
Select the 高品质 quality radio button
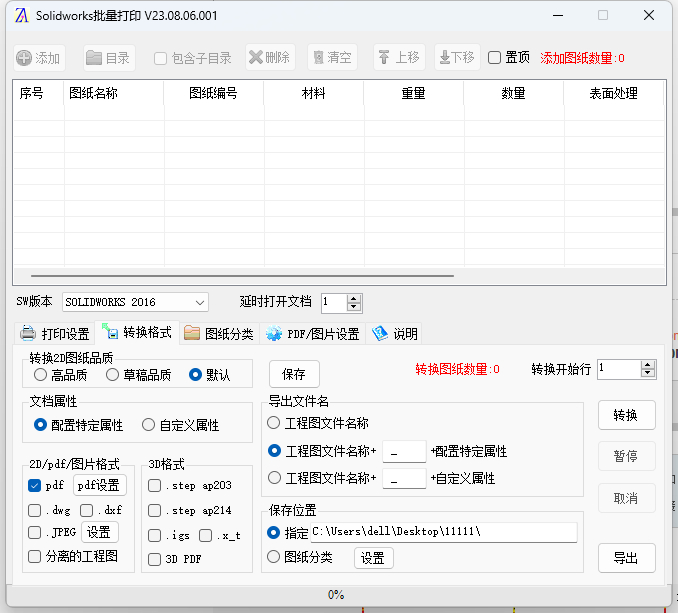coord(40,375)
